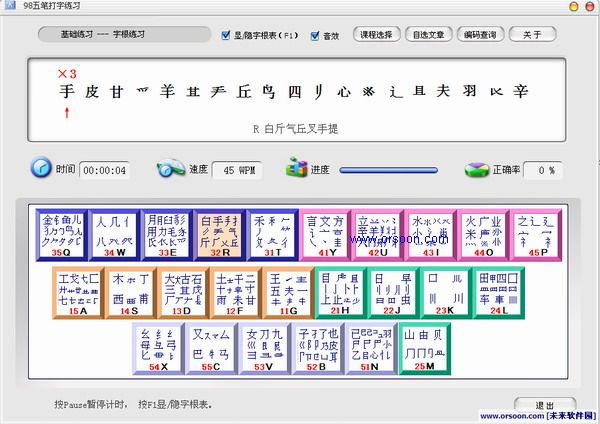This screenshot has width=600, height=424.
Task: Click the accuracy icon beside 正确率
Action: coord(476,169)
